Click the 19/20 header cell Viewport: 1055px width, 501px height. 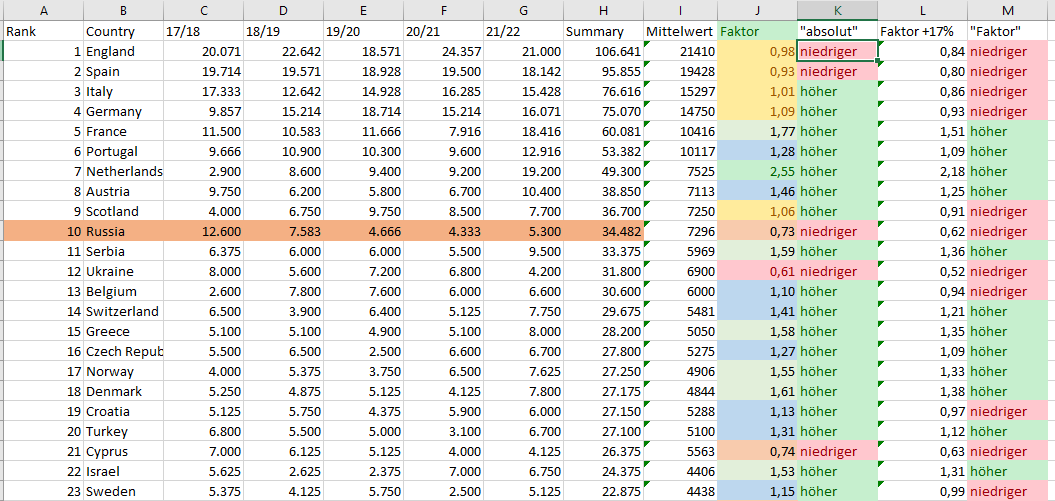[364, 32]
